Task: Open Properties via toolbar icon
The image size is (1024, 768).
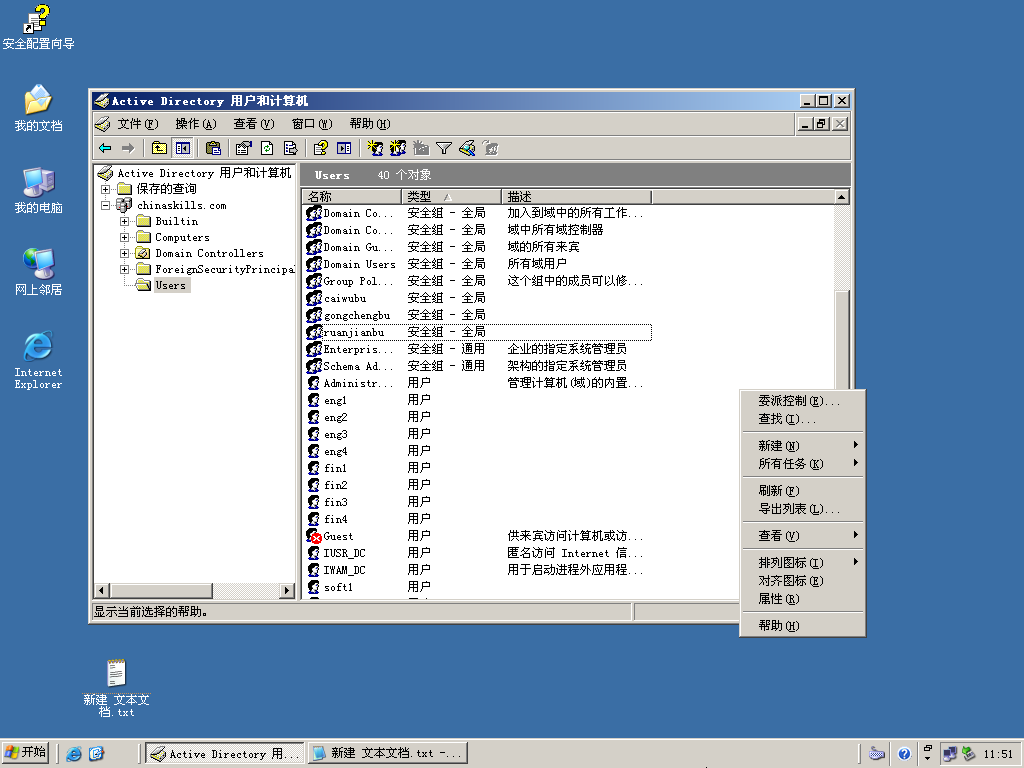Action: 244,148
